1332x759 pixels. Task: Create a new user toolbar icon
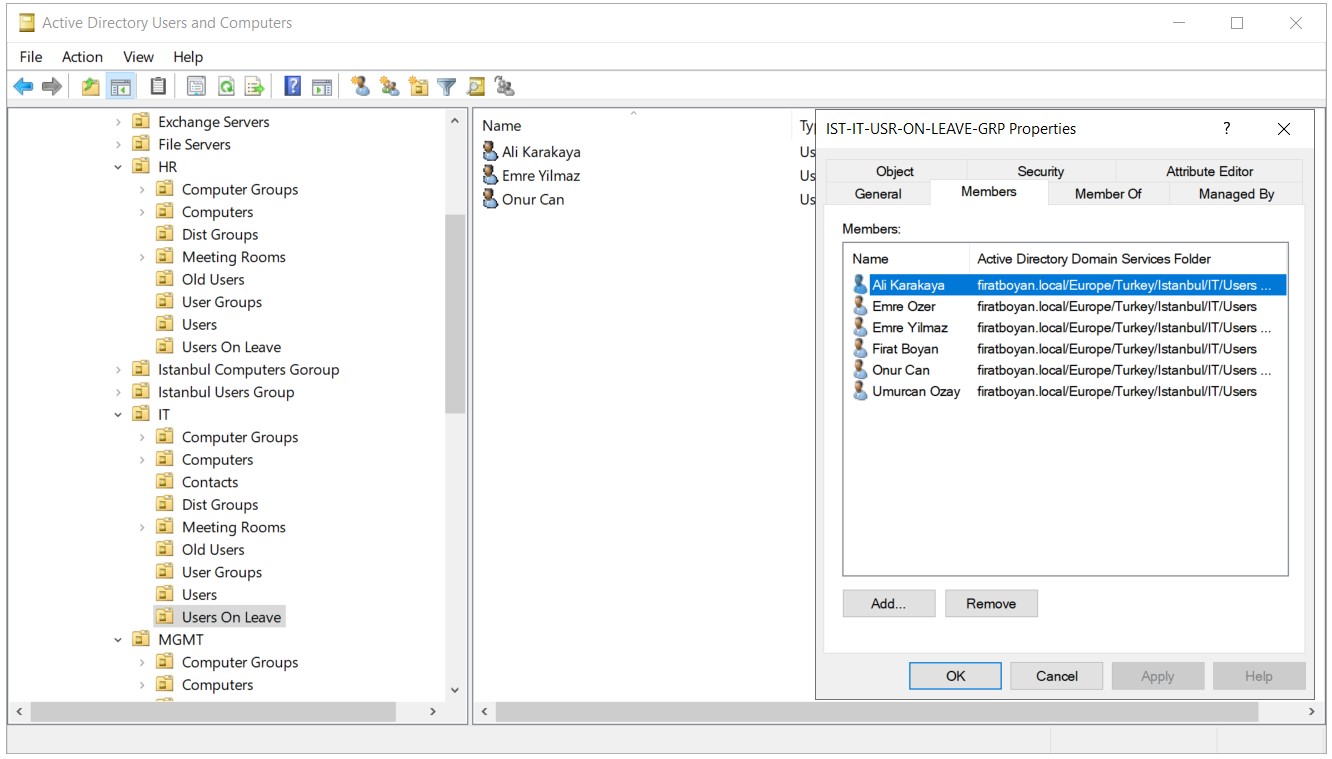pyautogui.click(x=360, y=87)
